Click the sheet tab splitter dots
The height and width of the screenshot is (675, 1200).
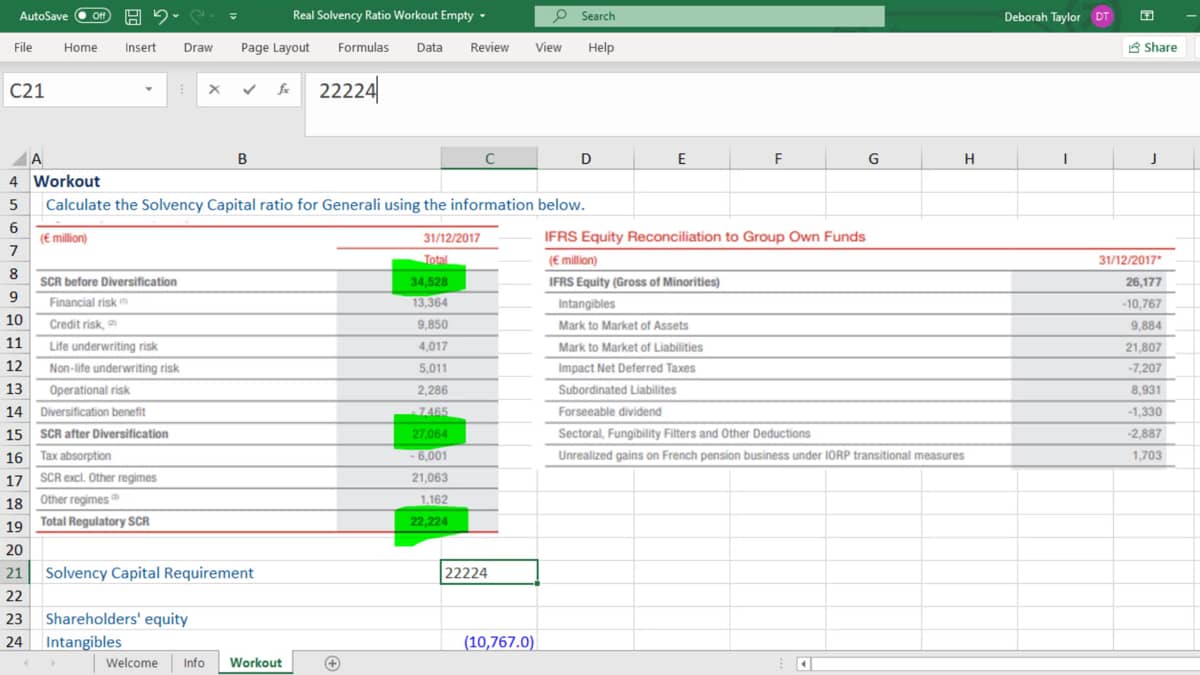(x=781, y=664)
